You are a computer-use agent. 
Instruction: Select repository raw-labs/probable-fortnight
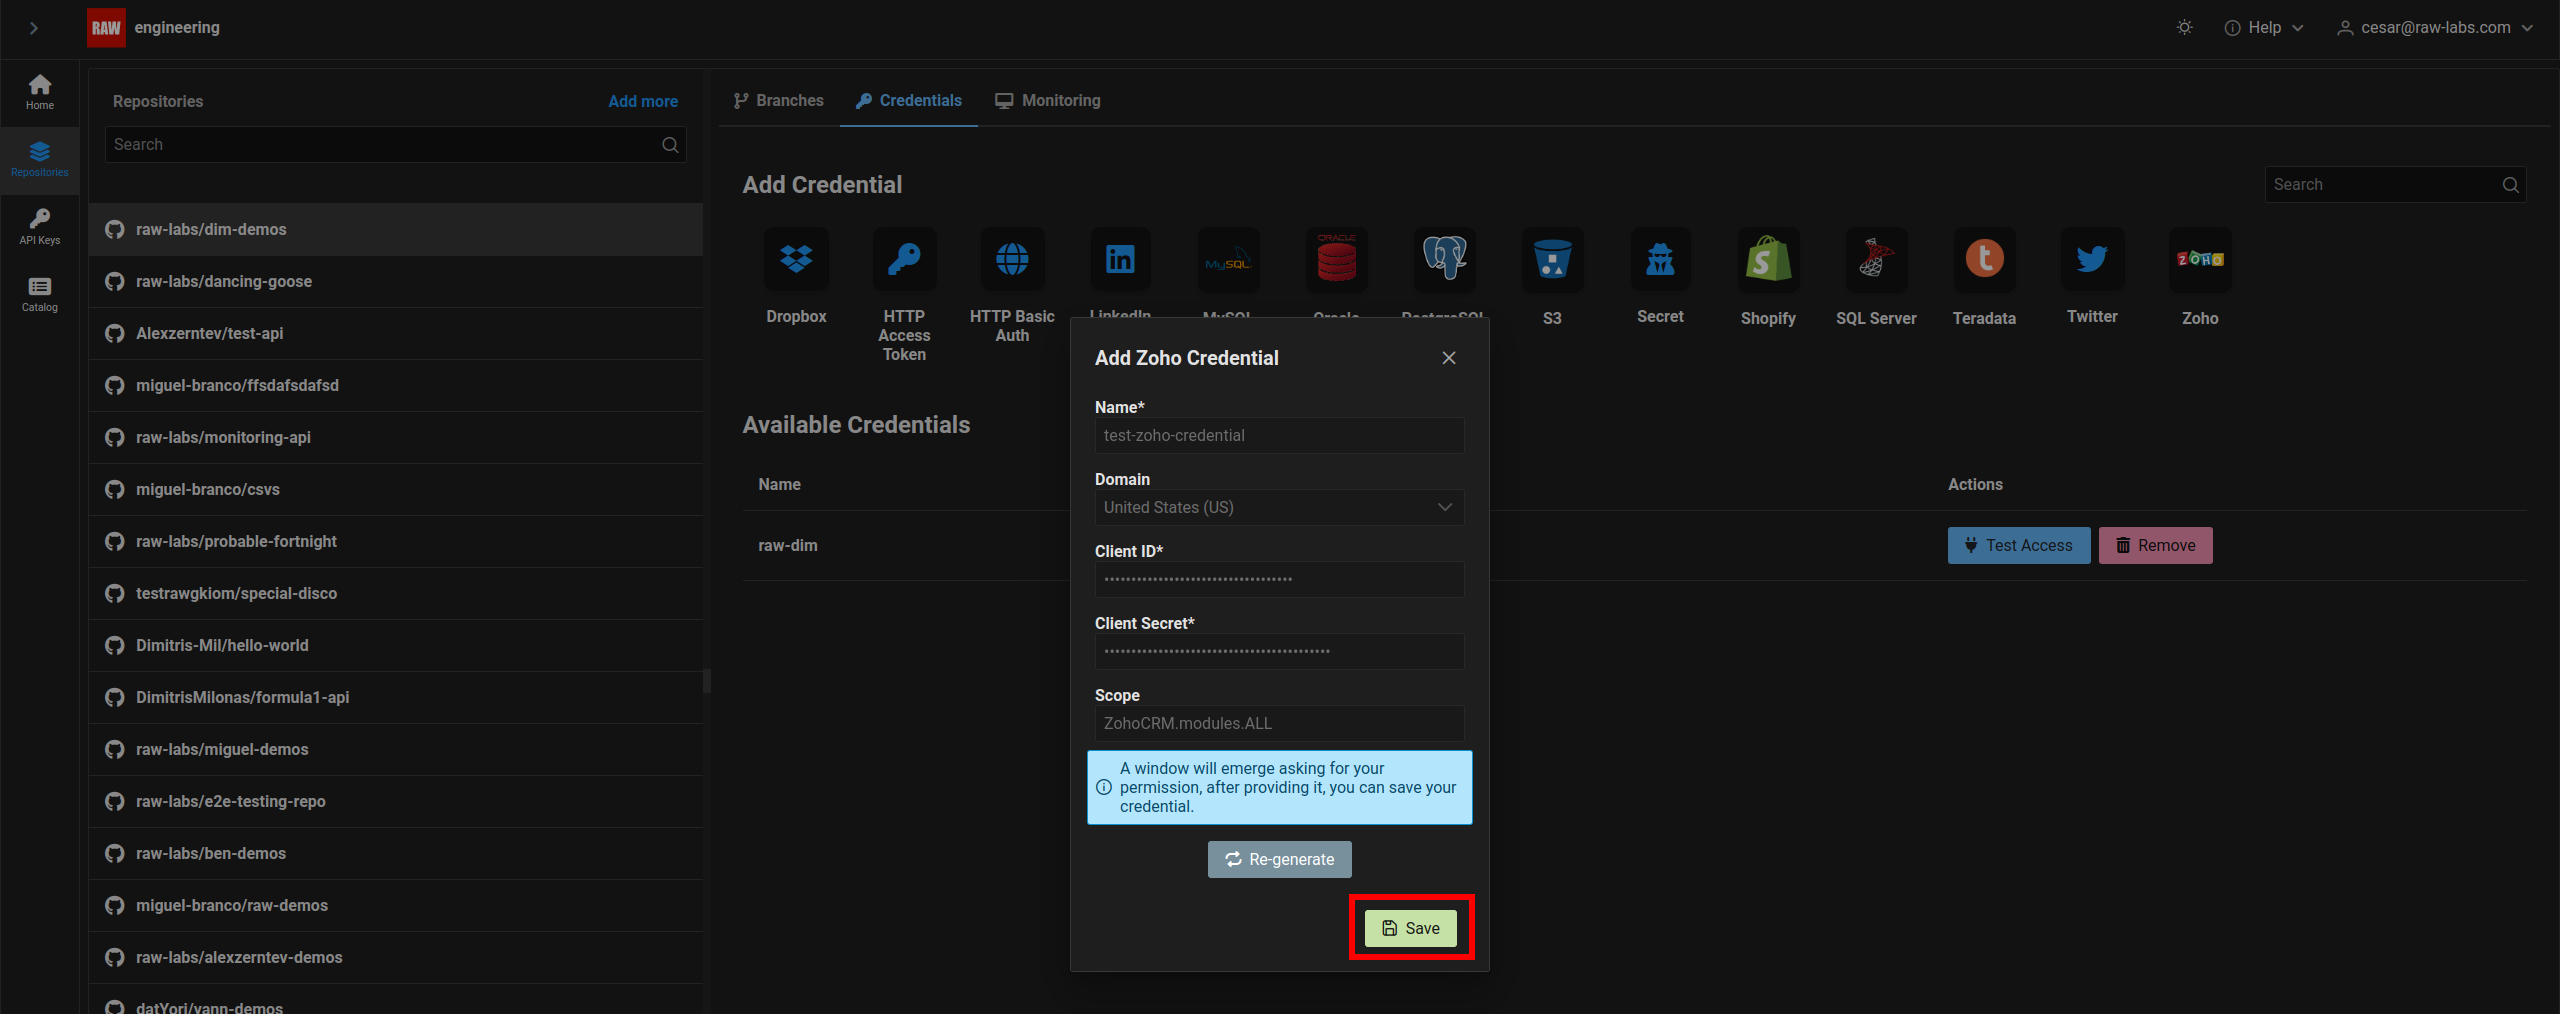point(396,542)
